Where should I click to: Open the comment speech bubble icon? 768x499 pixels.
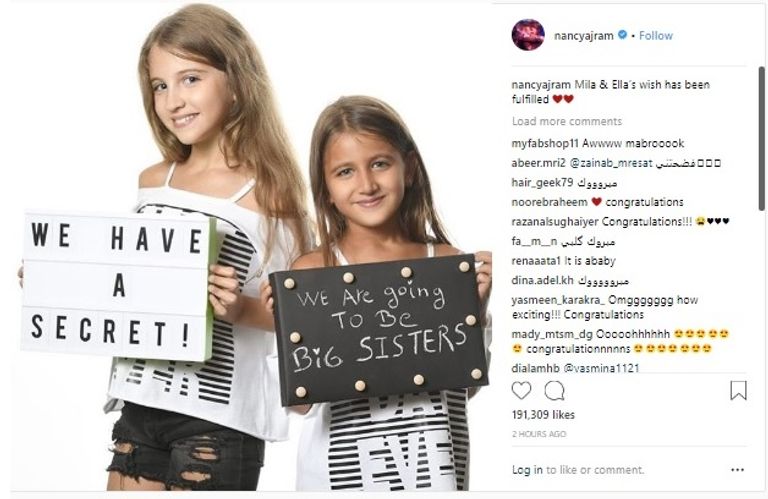point(554,391)
